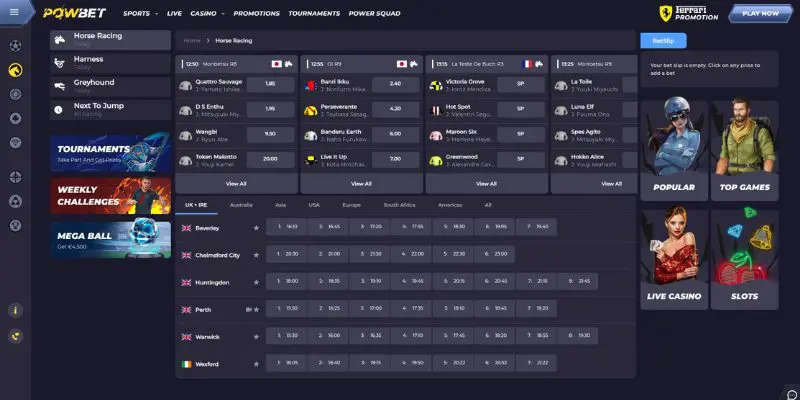The height and width of the screenshot is (400, 800).
Task: Click Maroon Six's pink jockey silk
Action: (x=436, y=135)
